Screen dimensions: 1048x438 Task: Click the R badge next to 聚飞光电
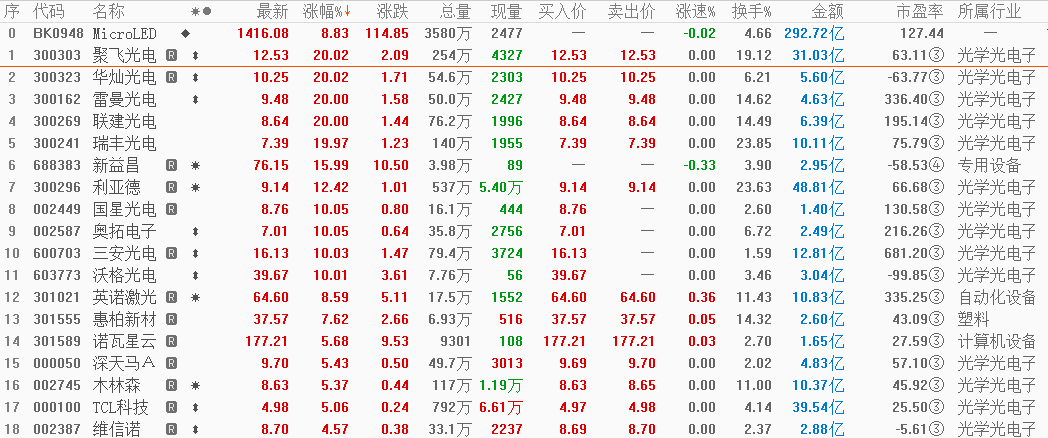[172, 56]
